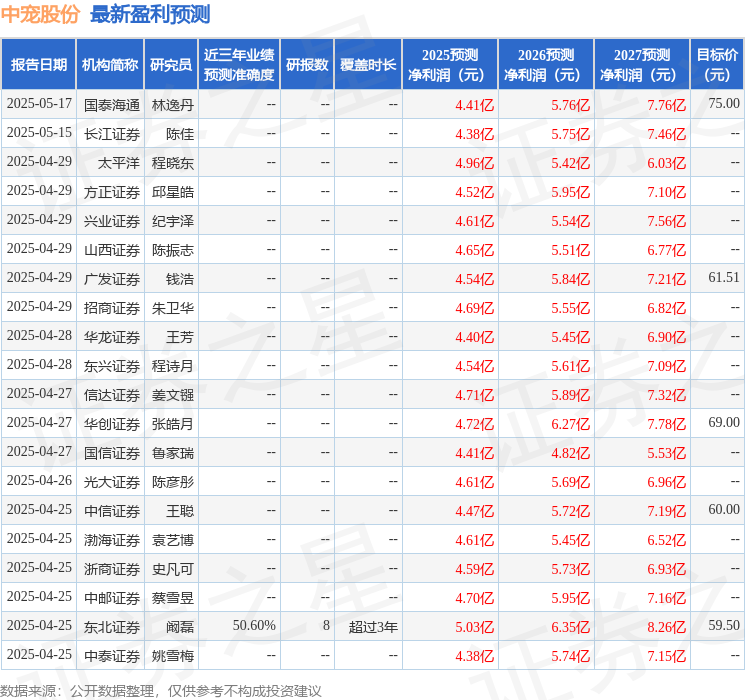Screen dimensions: 745x700
Task: Click the 招商证券 institution cell
Action: (x=112, y=308)
